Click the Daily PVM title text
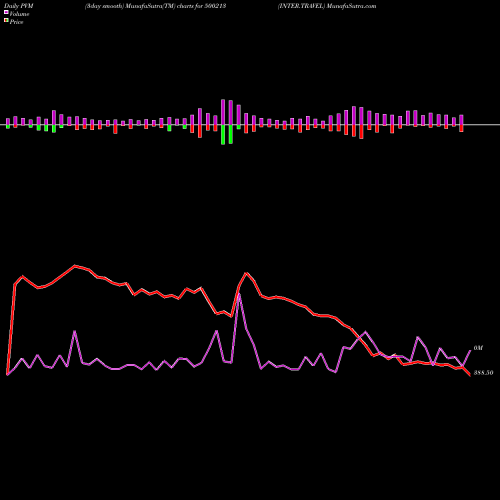This screenshot has height=500, width=500. (x=19, y=6)
